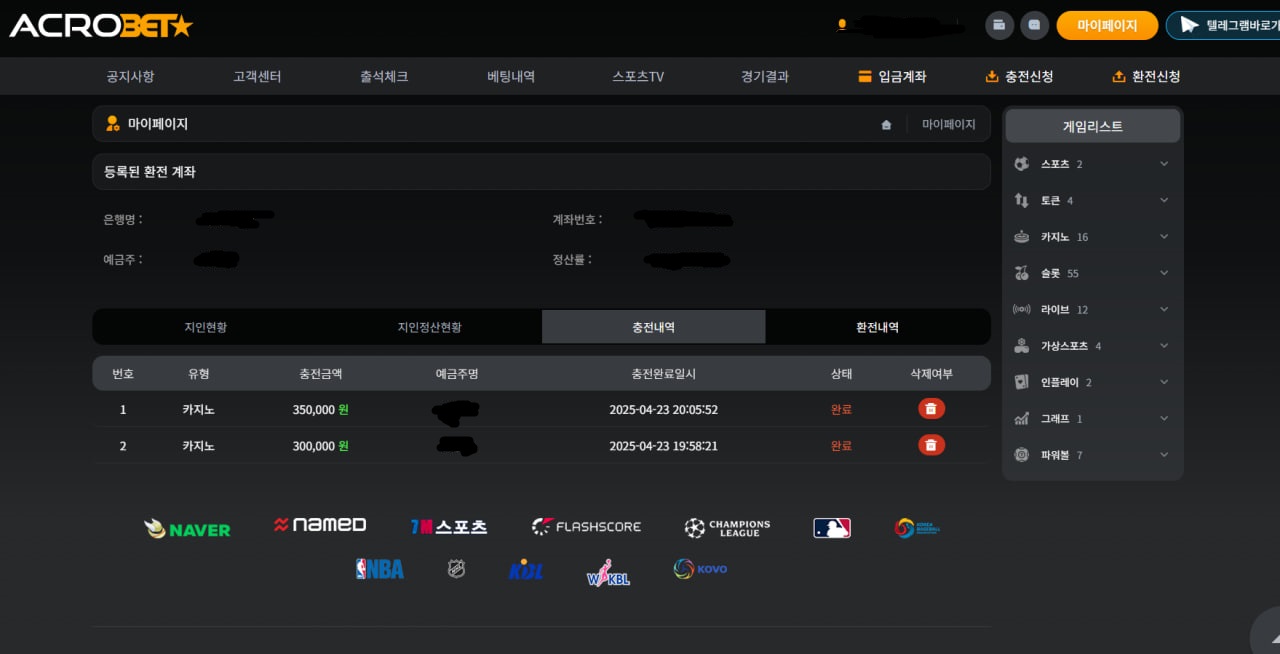Image resolution: width=1280 pixels, height=654 pixels.
Task: Open the Champions League logo link
Action: point(727,527)
